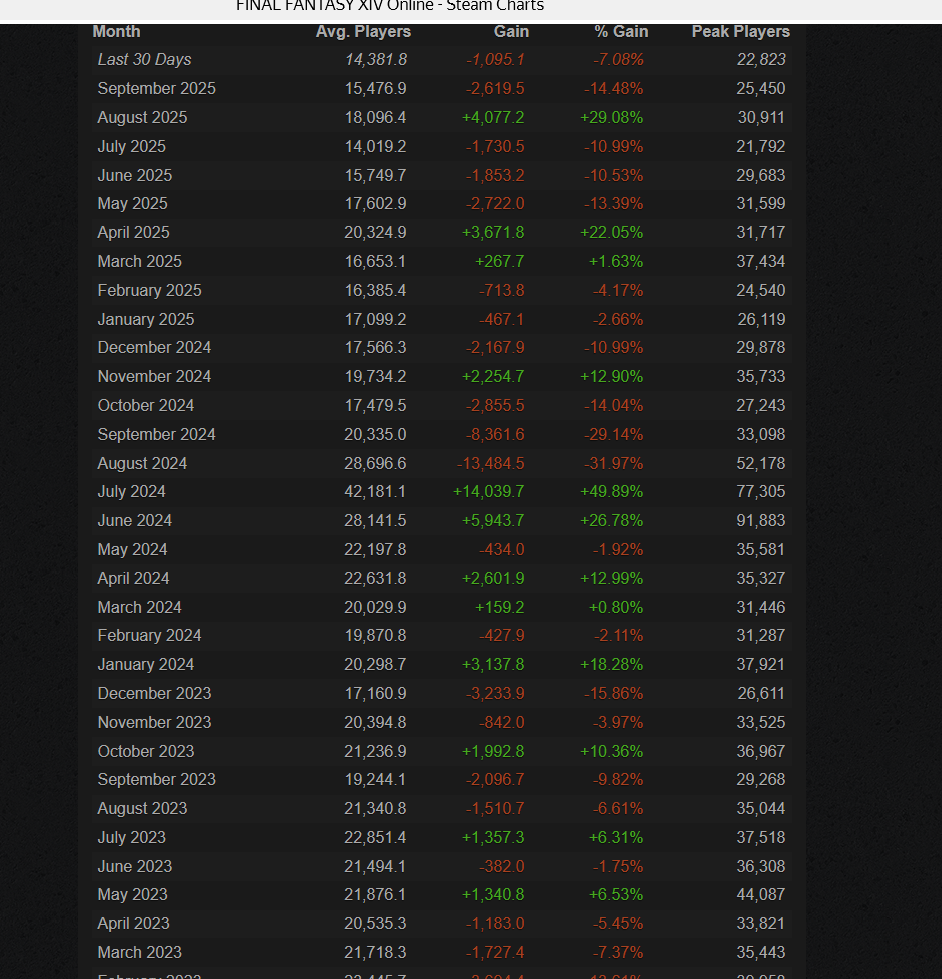The width and height of the screenshot is (942, 979).
Task: Click March 2023 month cell
Action: point(140,953)
